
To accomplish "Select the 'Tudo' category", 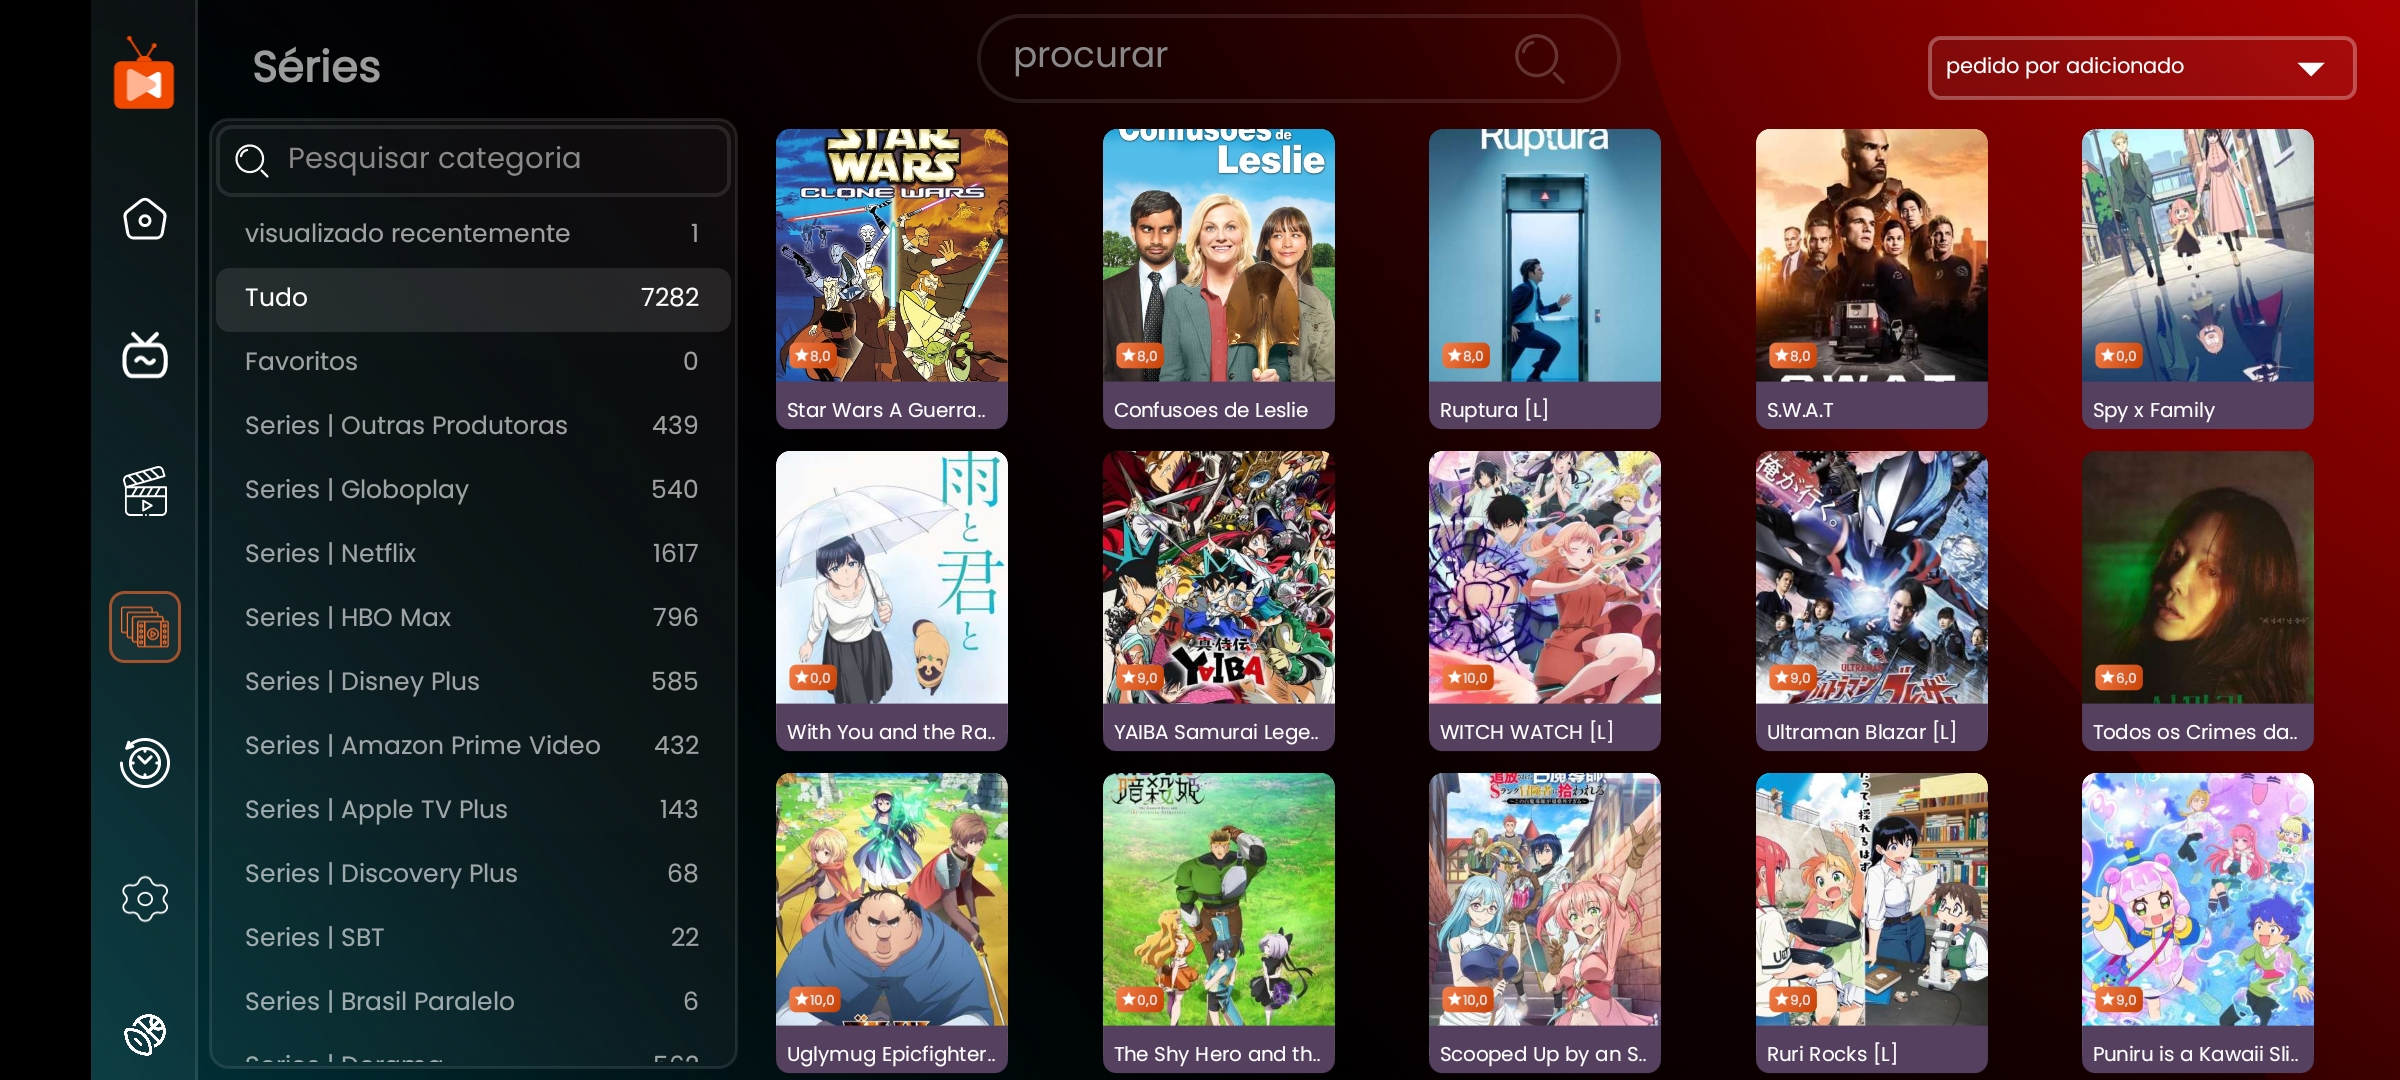I will 473,298.
